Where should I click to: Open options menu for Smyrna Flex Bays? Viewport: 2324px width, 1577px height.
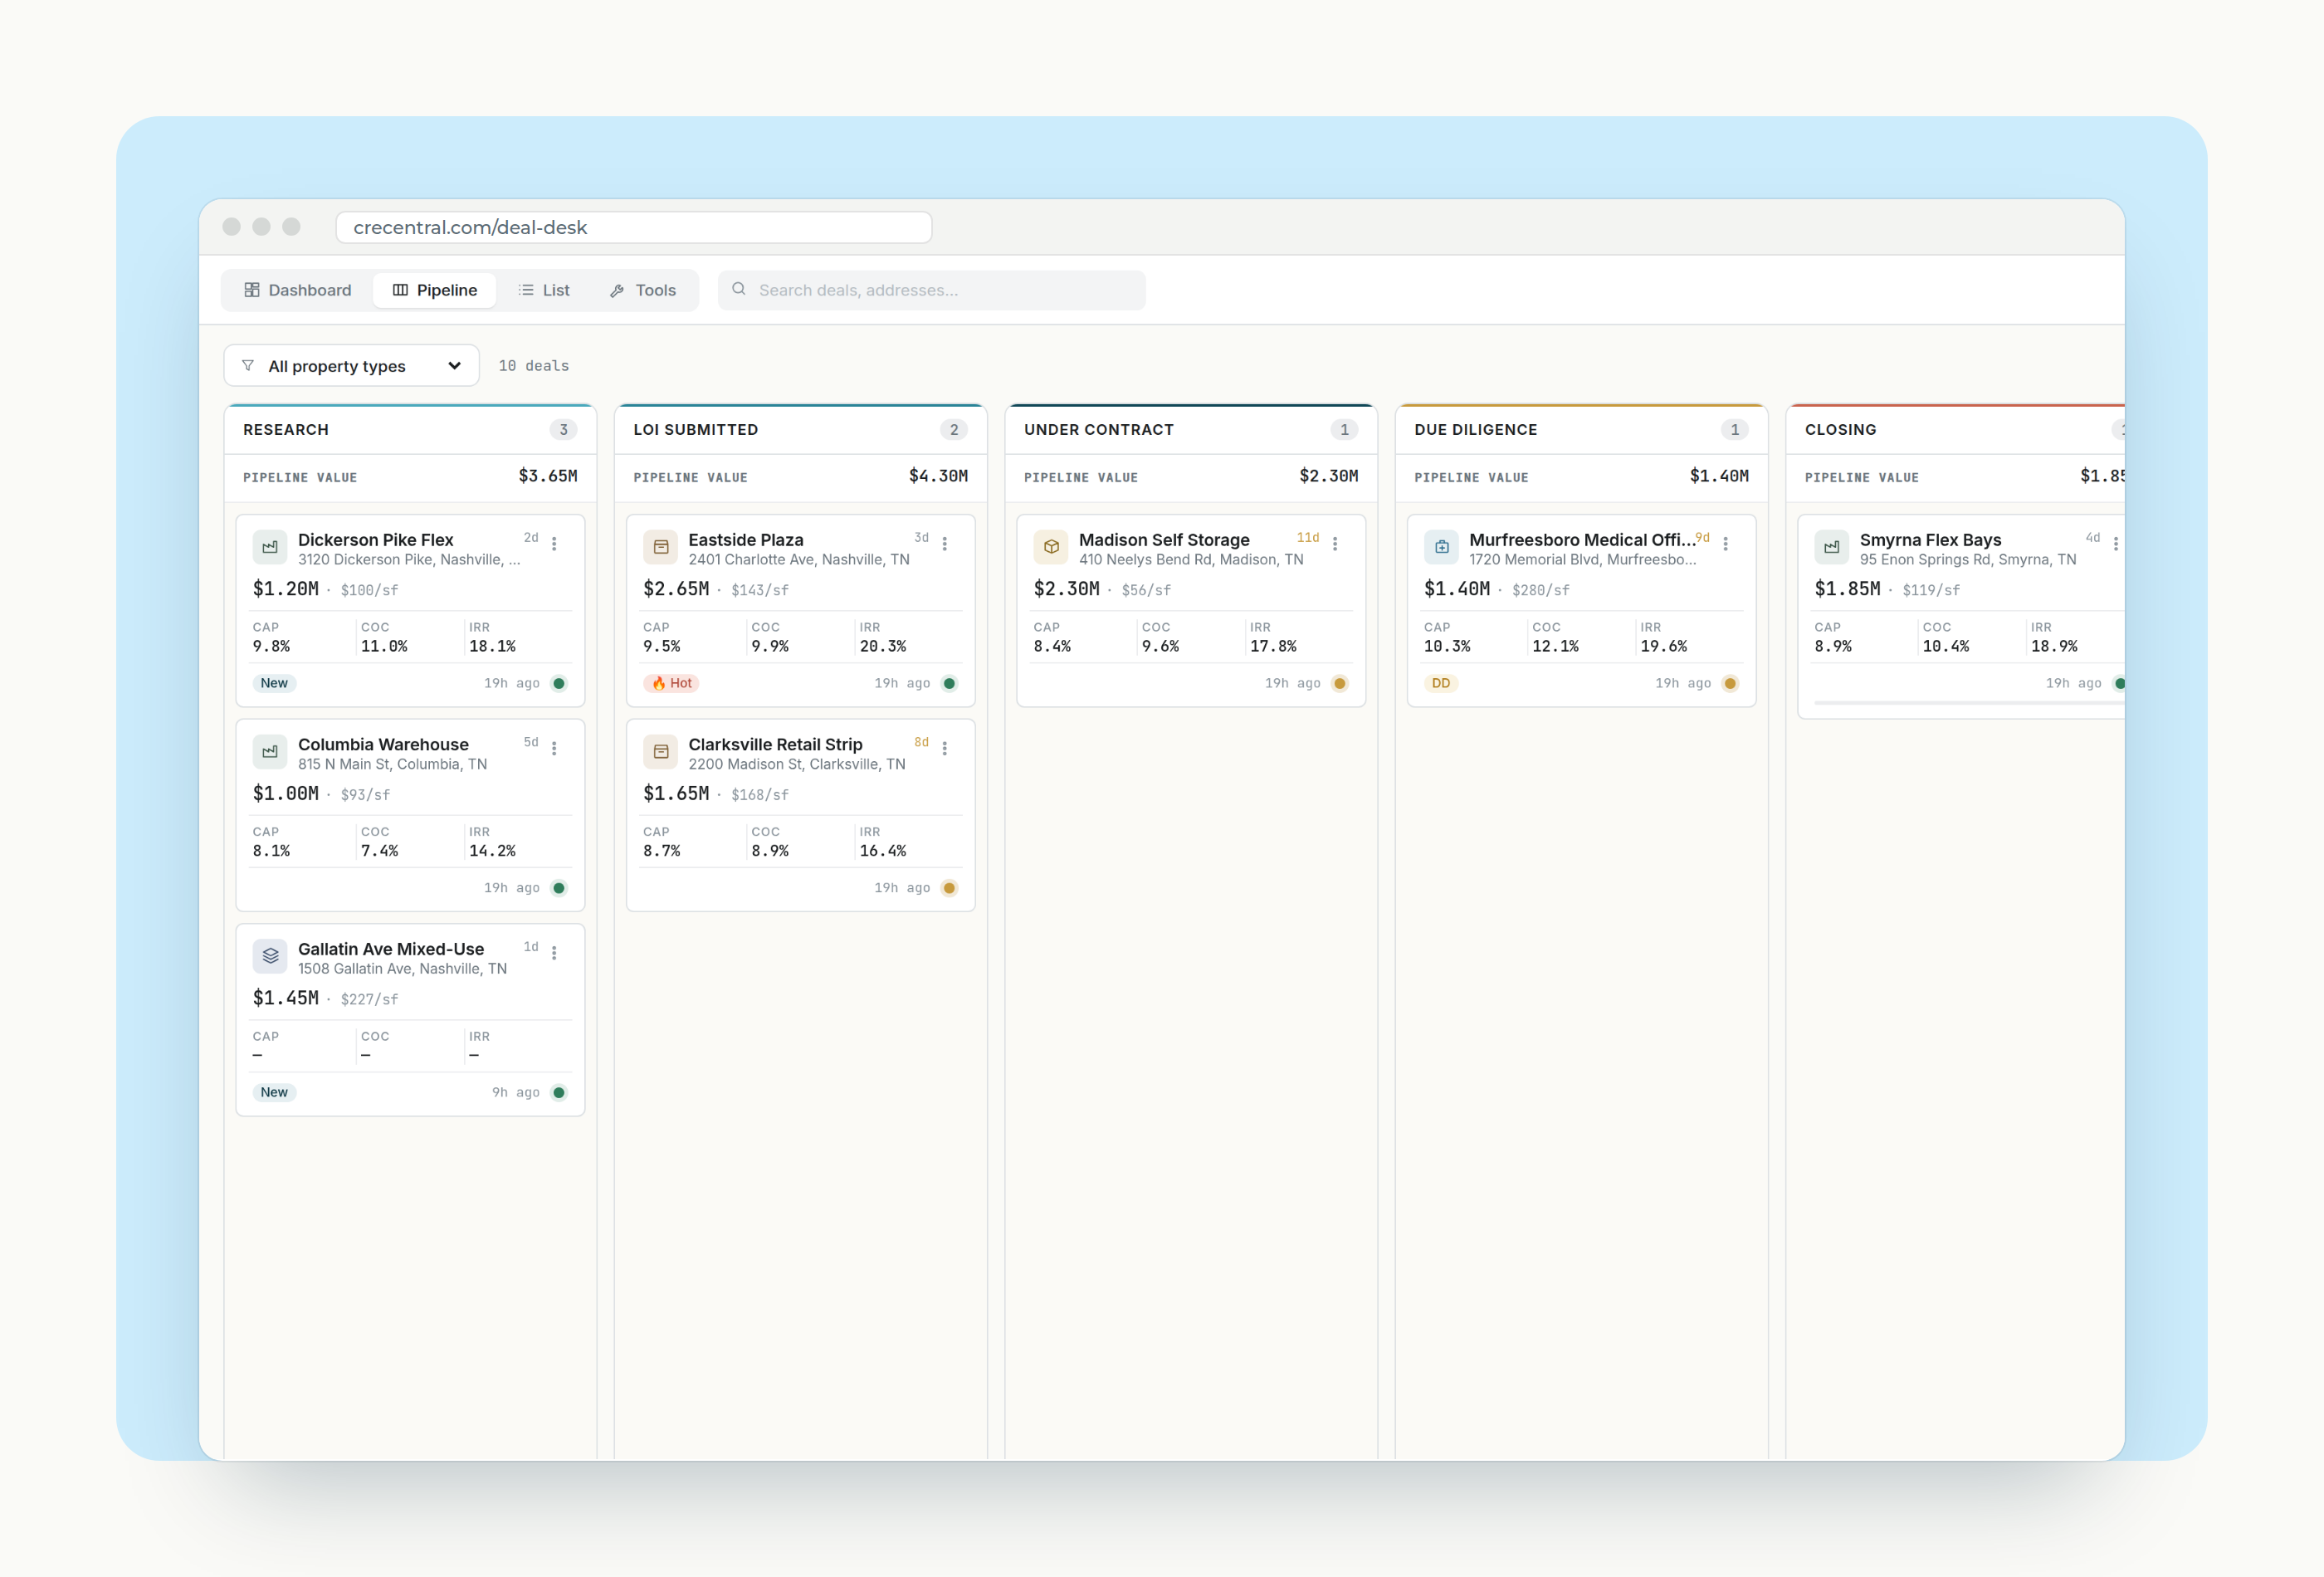2115,543
